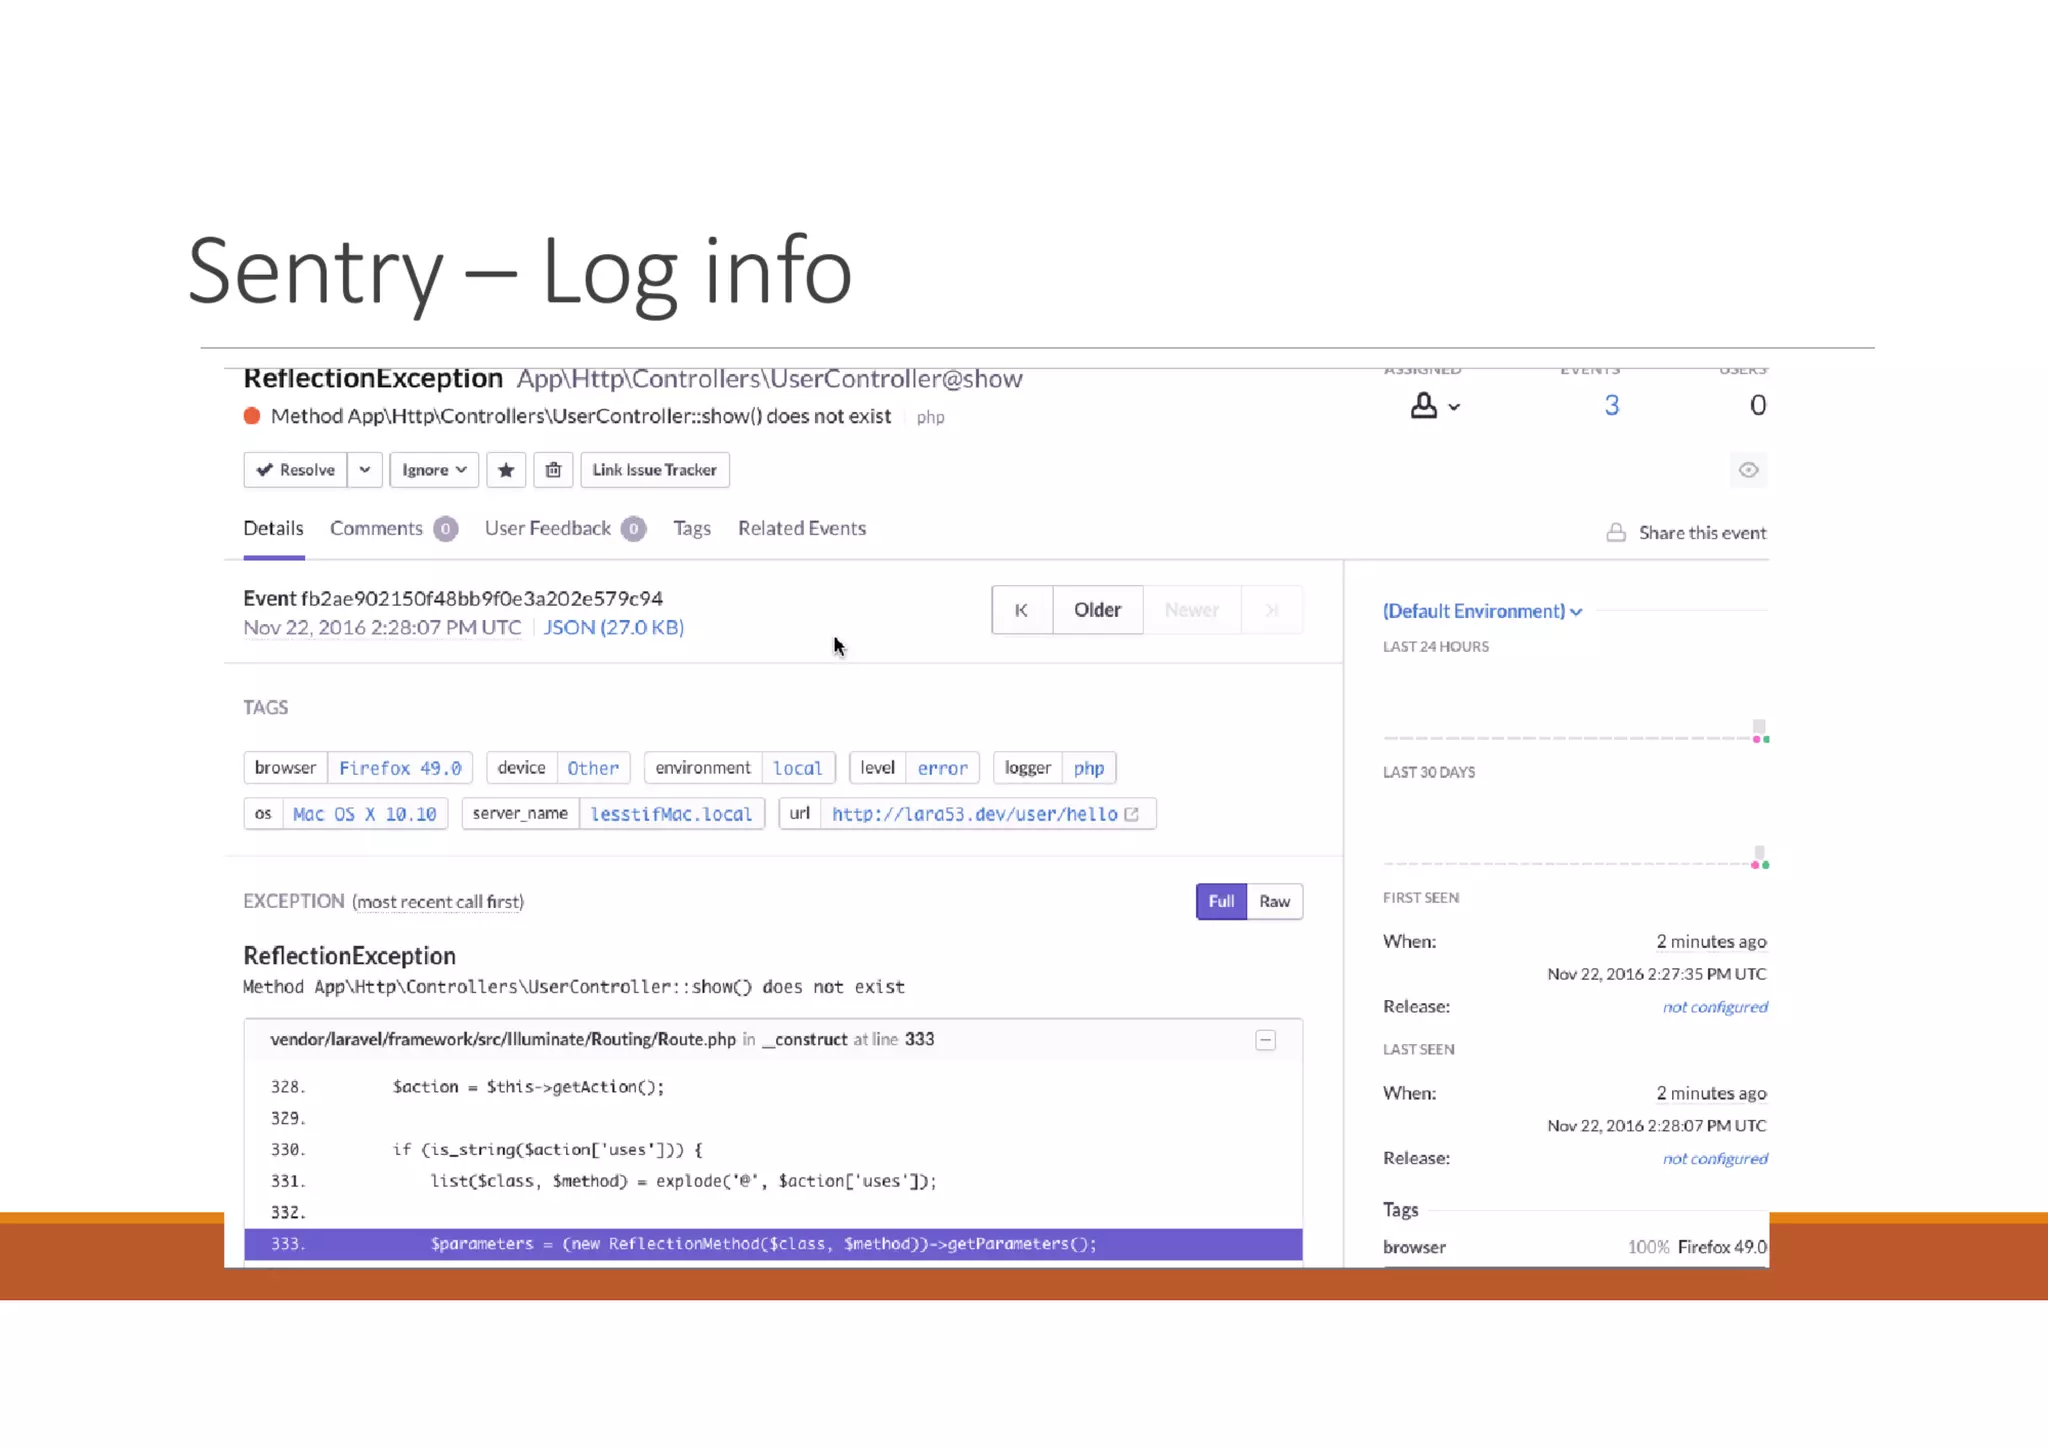Switch to the Comments tab
Viewport: 2048px width, 1448px height.
click(x=377, y=528)
